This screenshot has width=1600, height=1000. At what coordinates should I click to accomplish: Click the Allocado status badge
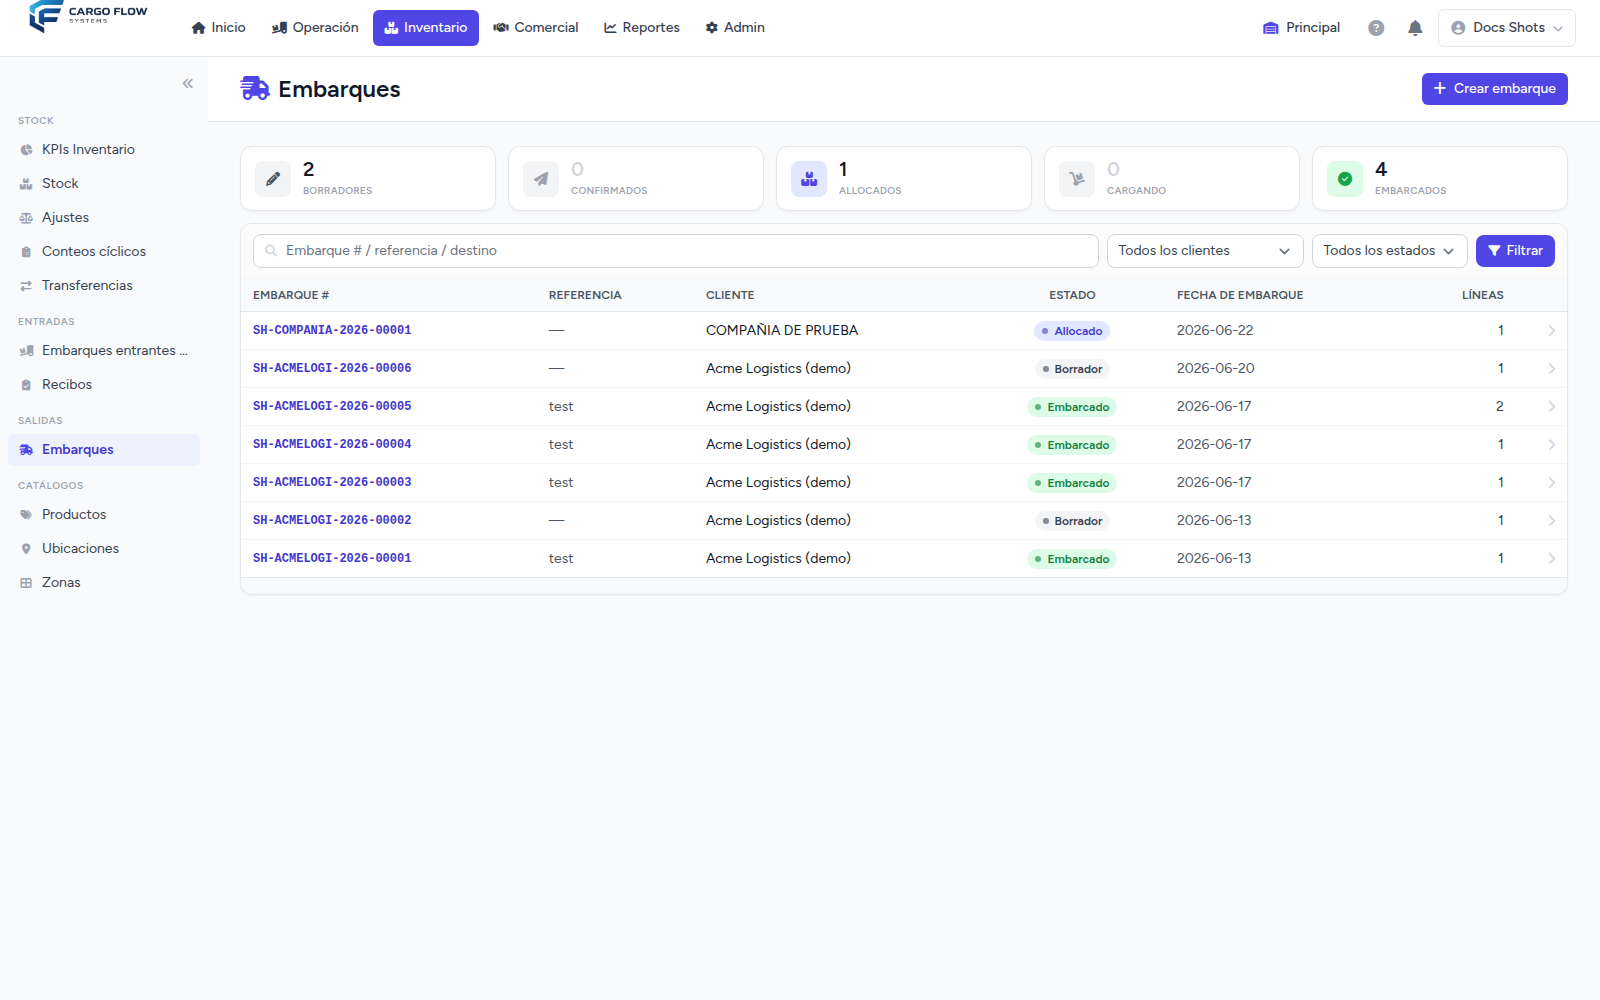point(1072,331)
